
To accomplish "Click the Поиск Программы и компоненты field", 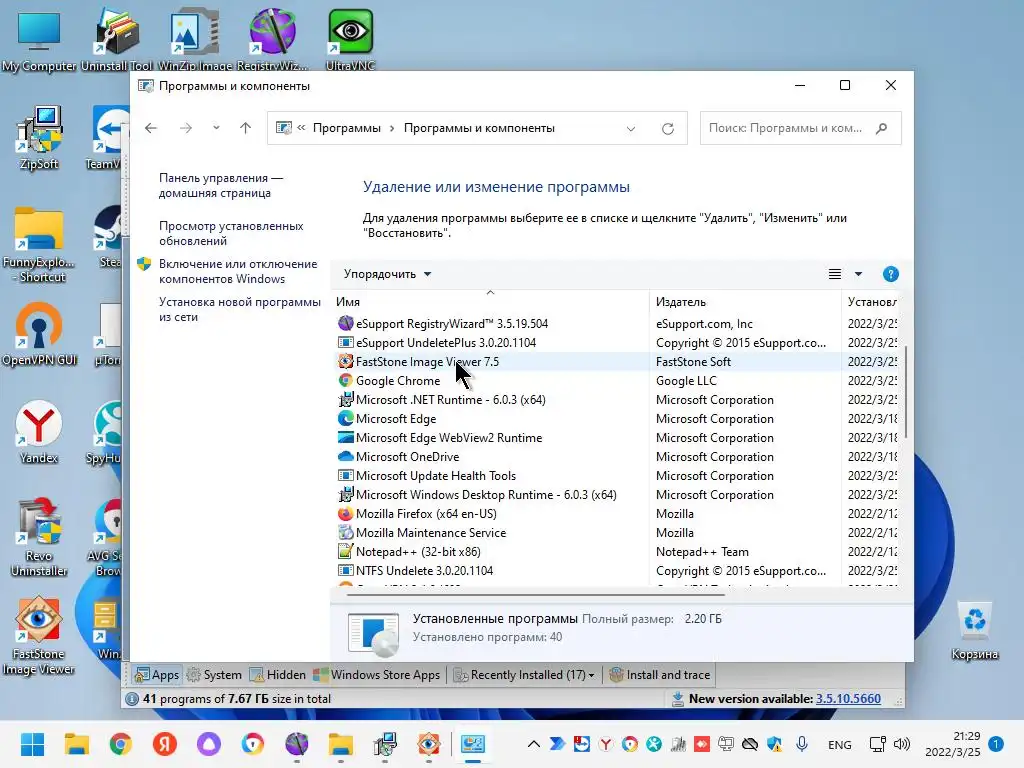I will pyautogui.click(x=801, y=128).
